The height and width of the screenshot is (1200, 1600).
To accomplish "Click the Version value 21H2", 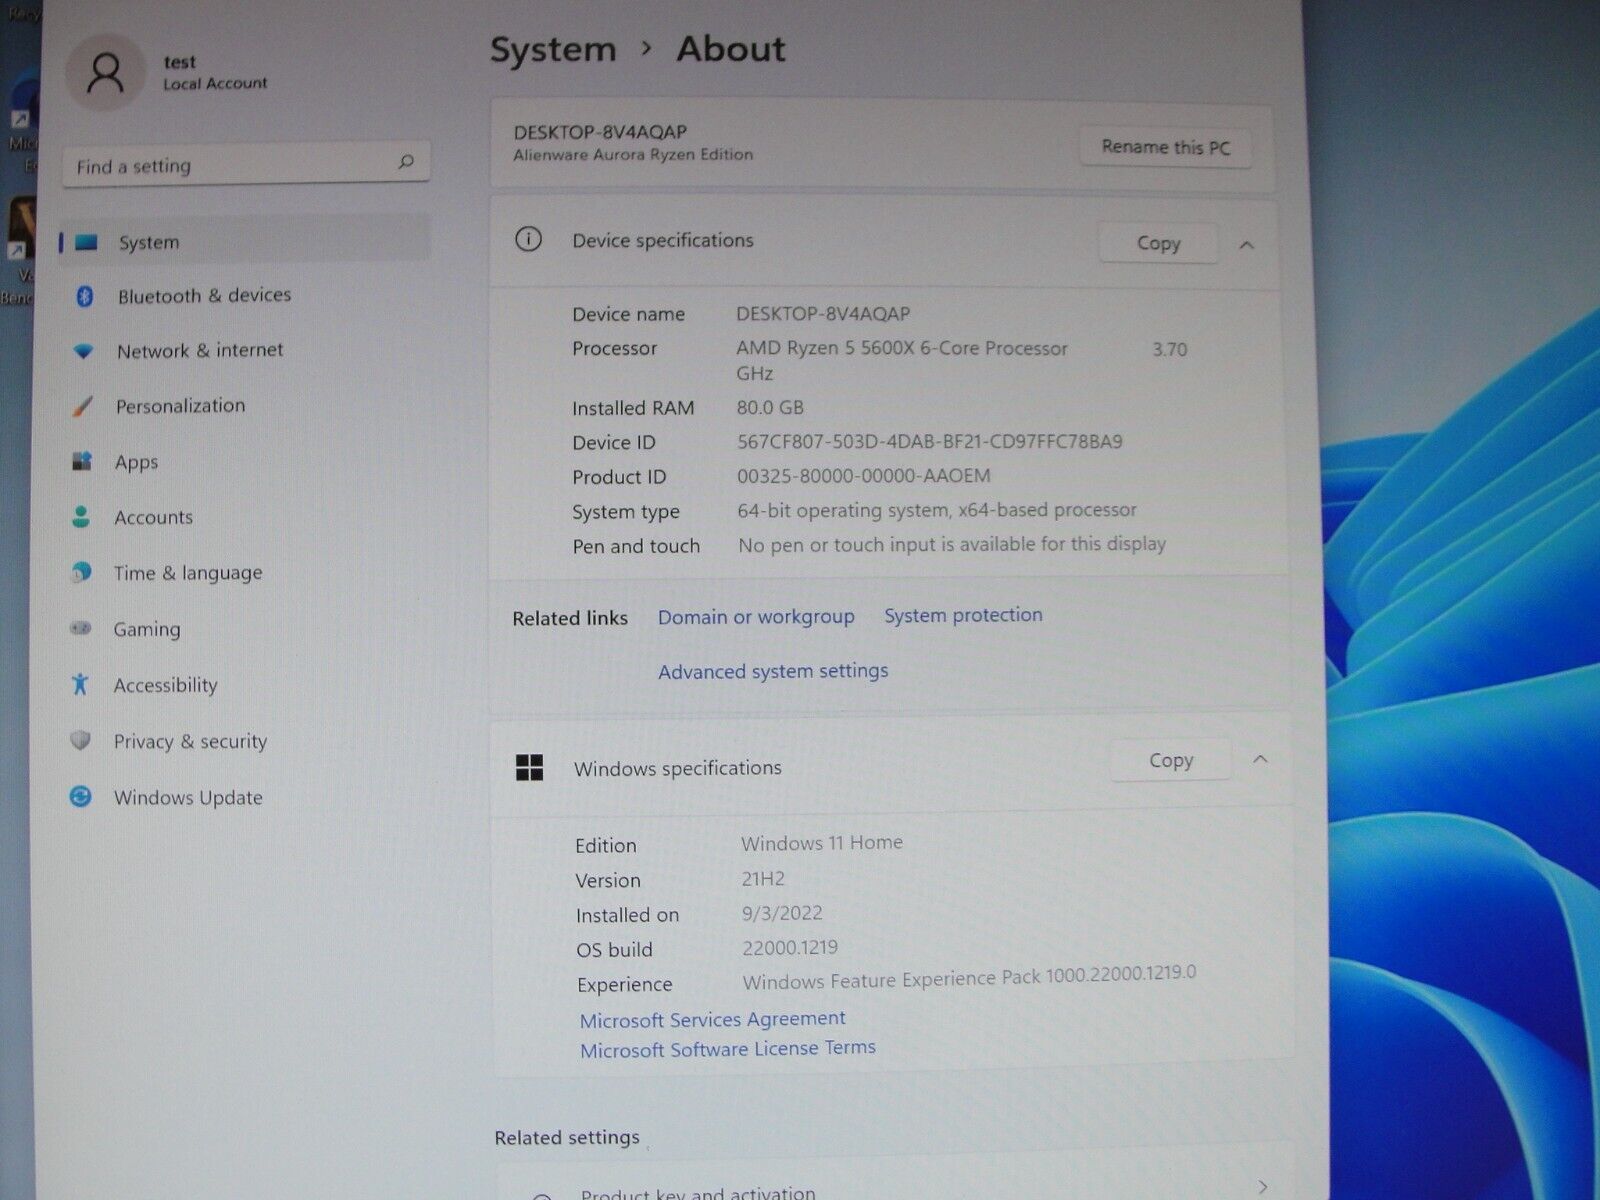I will 763,879.
